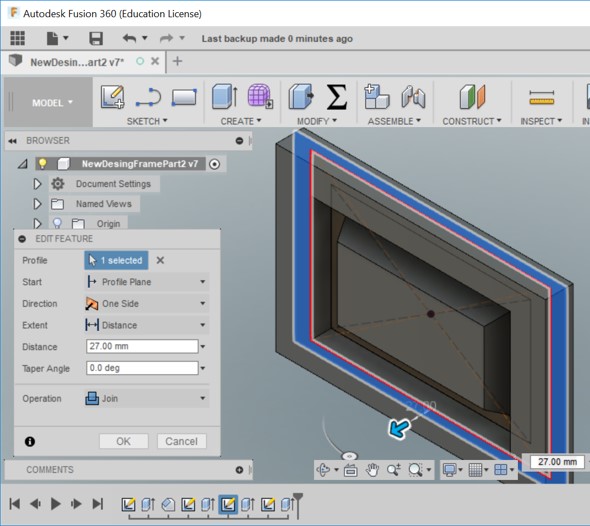
Task: Open Display Settings monitor icon
Action: point(450,470)
